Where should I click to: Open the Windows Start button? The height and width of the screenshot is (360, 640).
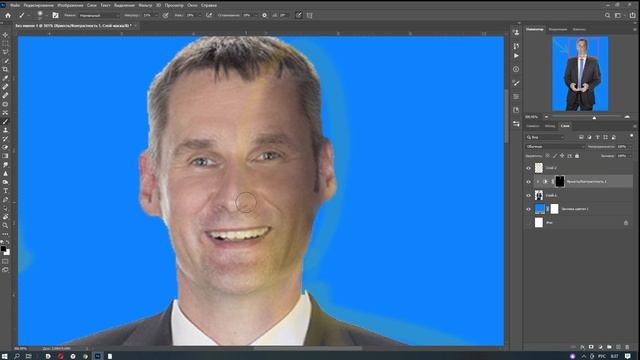pos(4,356)
